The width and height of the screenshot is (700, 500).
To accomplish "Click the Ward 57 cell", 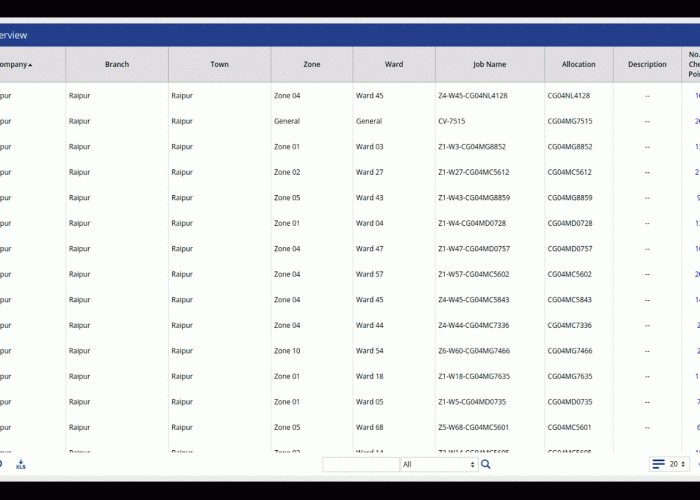I will pyautogui.click(x=370, y=274).
